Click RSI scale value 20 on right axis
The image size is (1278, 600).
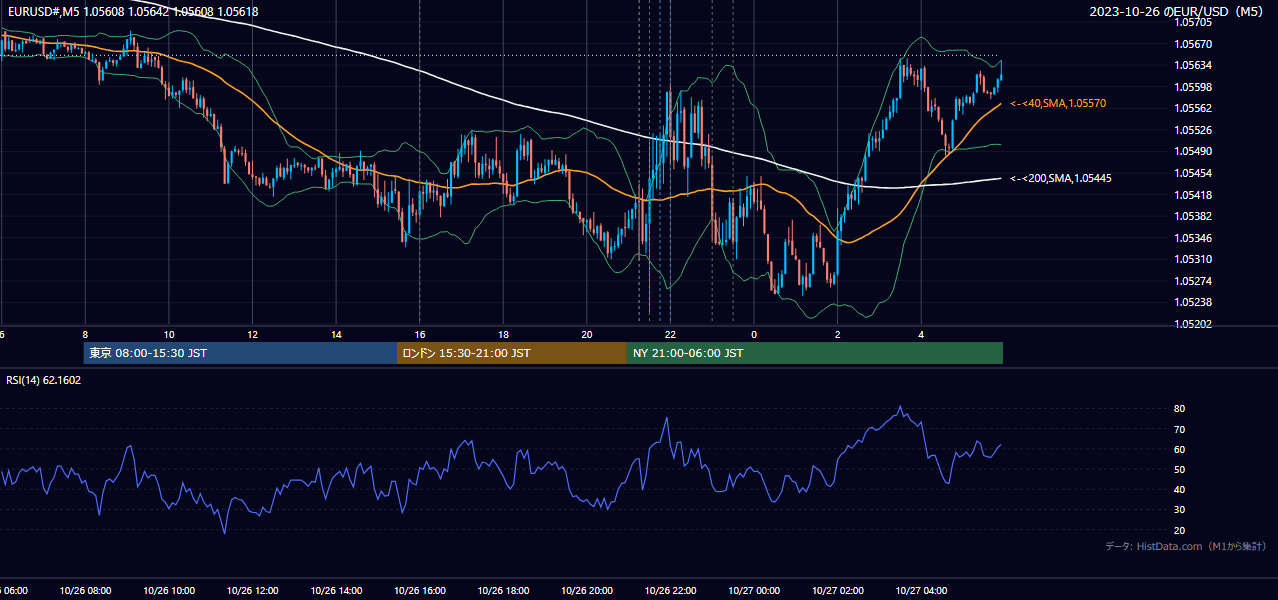1179,530
